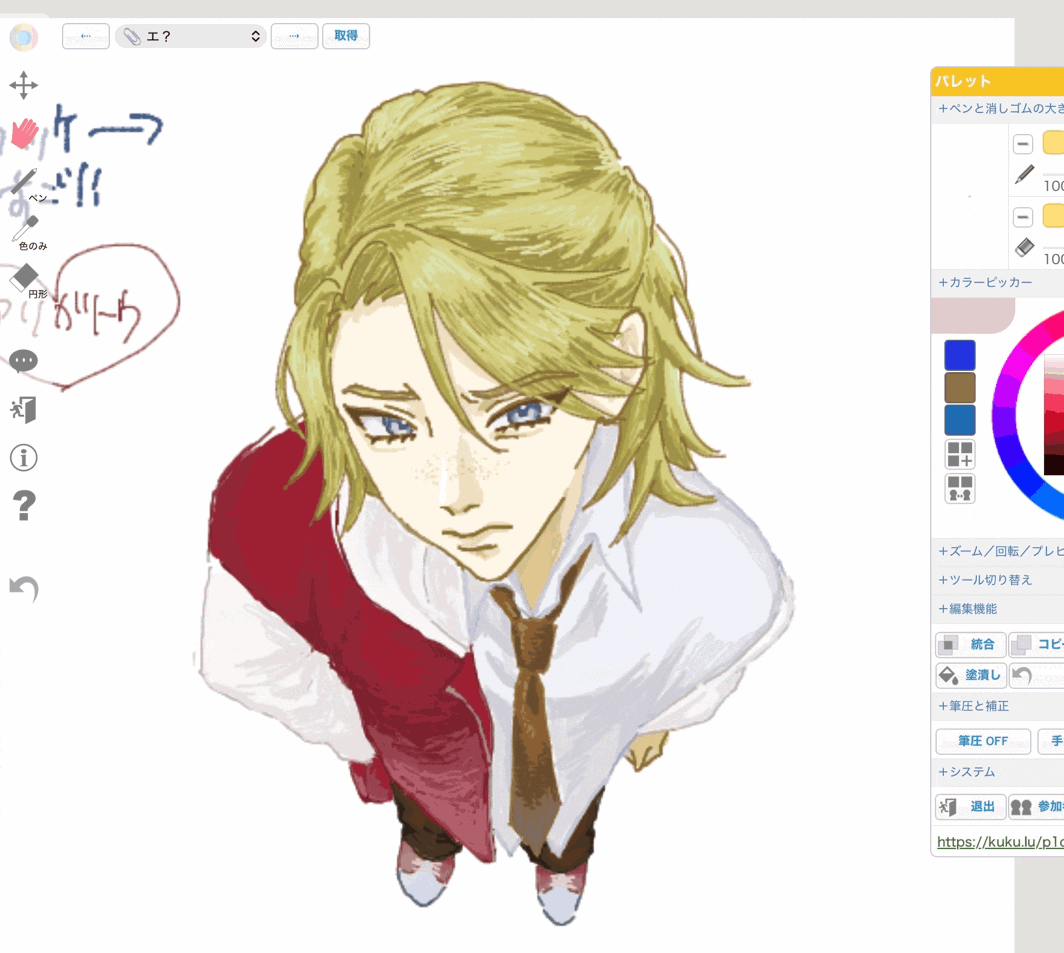
Task: Pick the medium blue color swatch
Action: click(x=960, y=420)
